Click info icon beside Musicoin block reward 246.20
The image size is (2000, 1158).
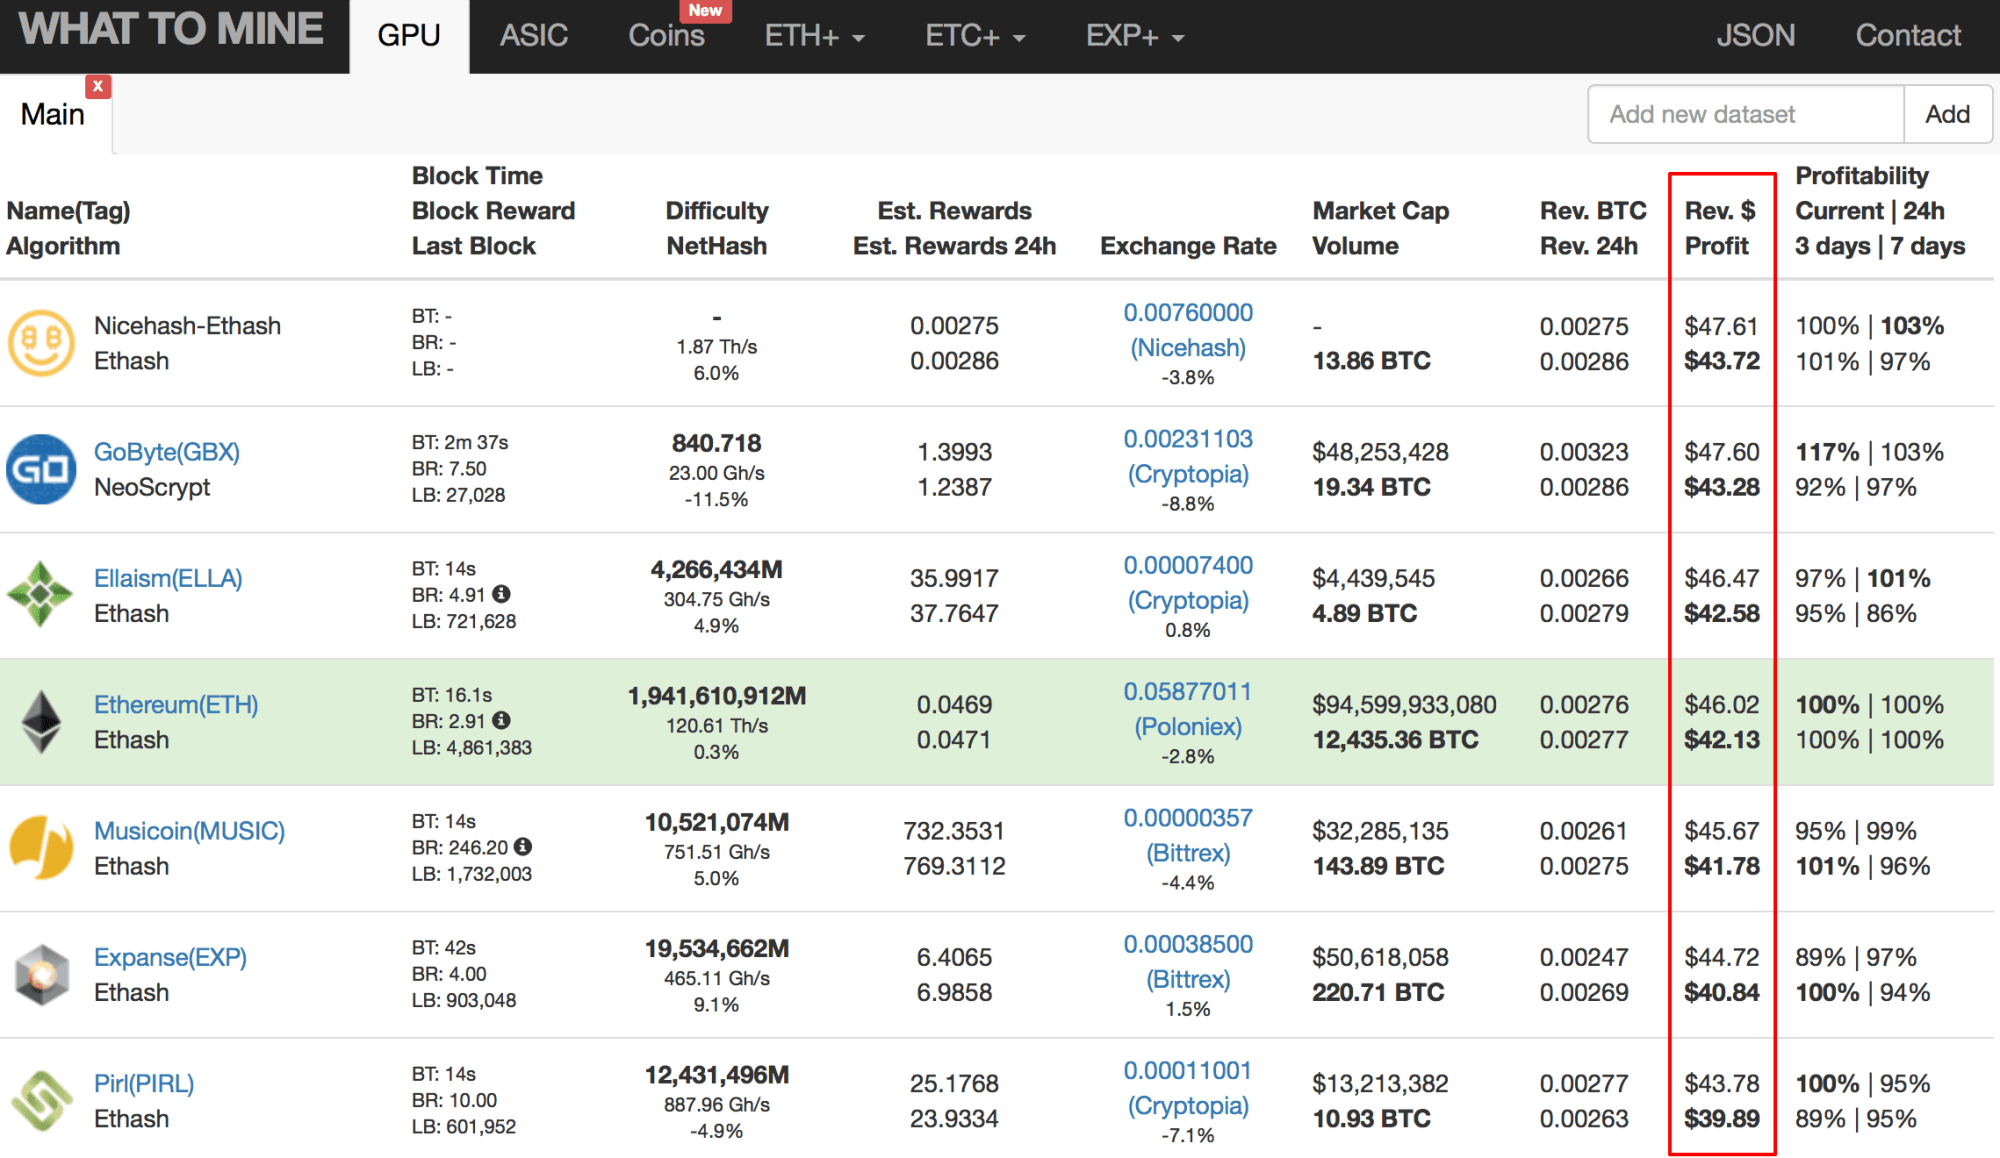point(523,847)
